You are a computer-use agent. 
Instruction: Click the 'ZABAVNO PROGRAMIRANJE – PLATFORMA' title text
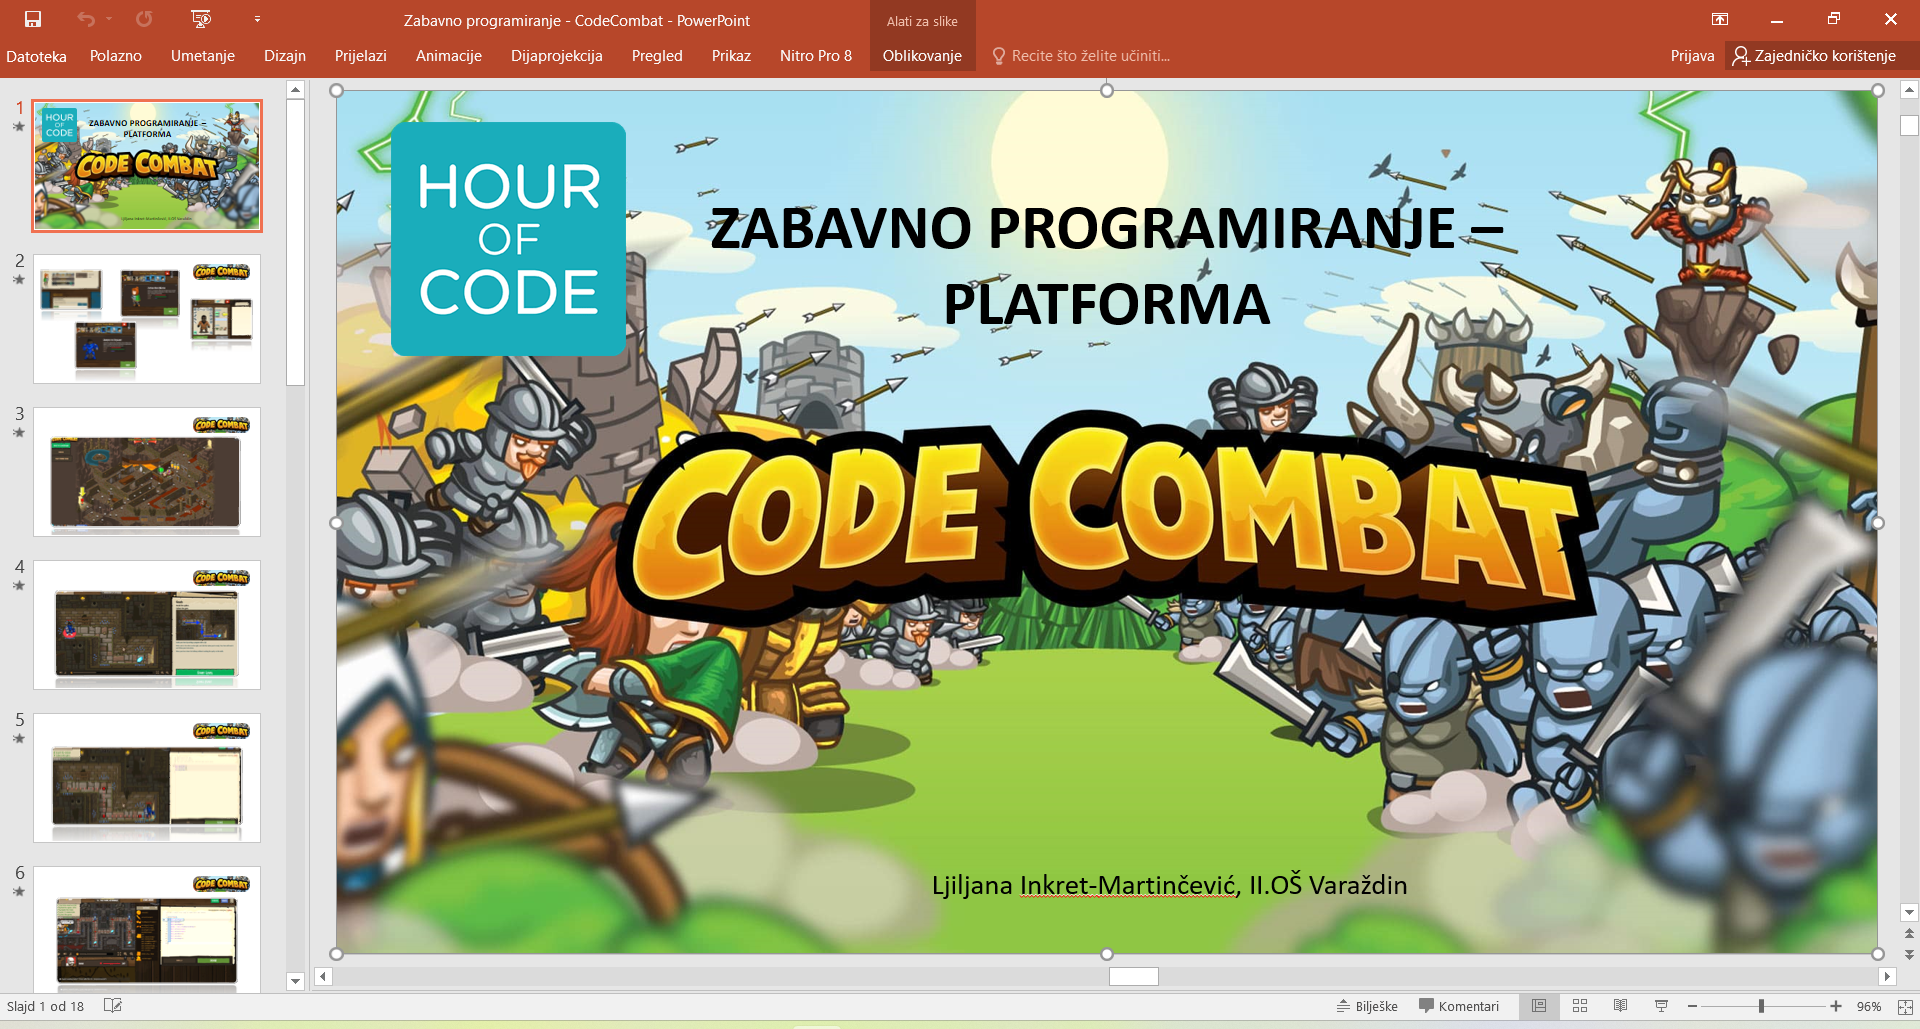coord(1107,266)
